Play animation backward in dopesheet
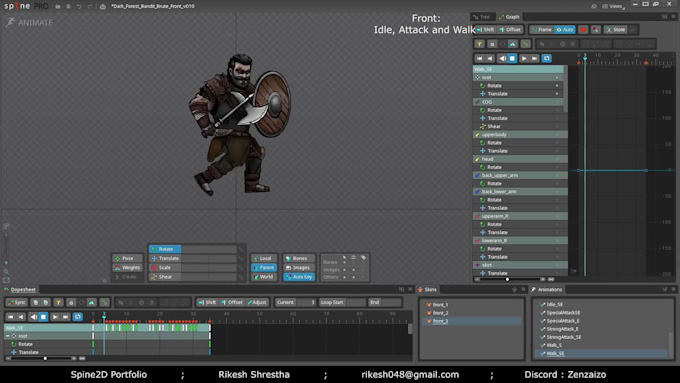 pyautogui.click(x=33, y=317)
